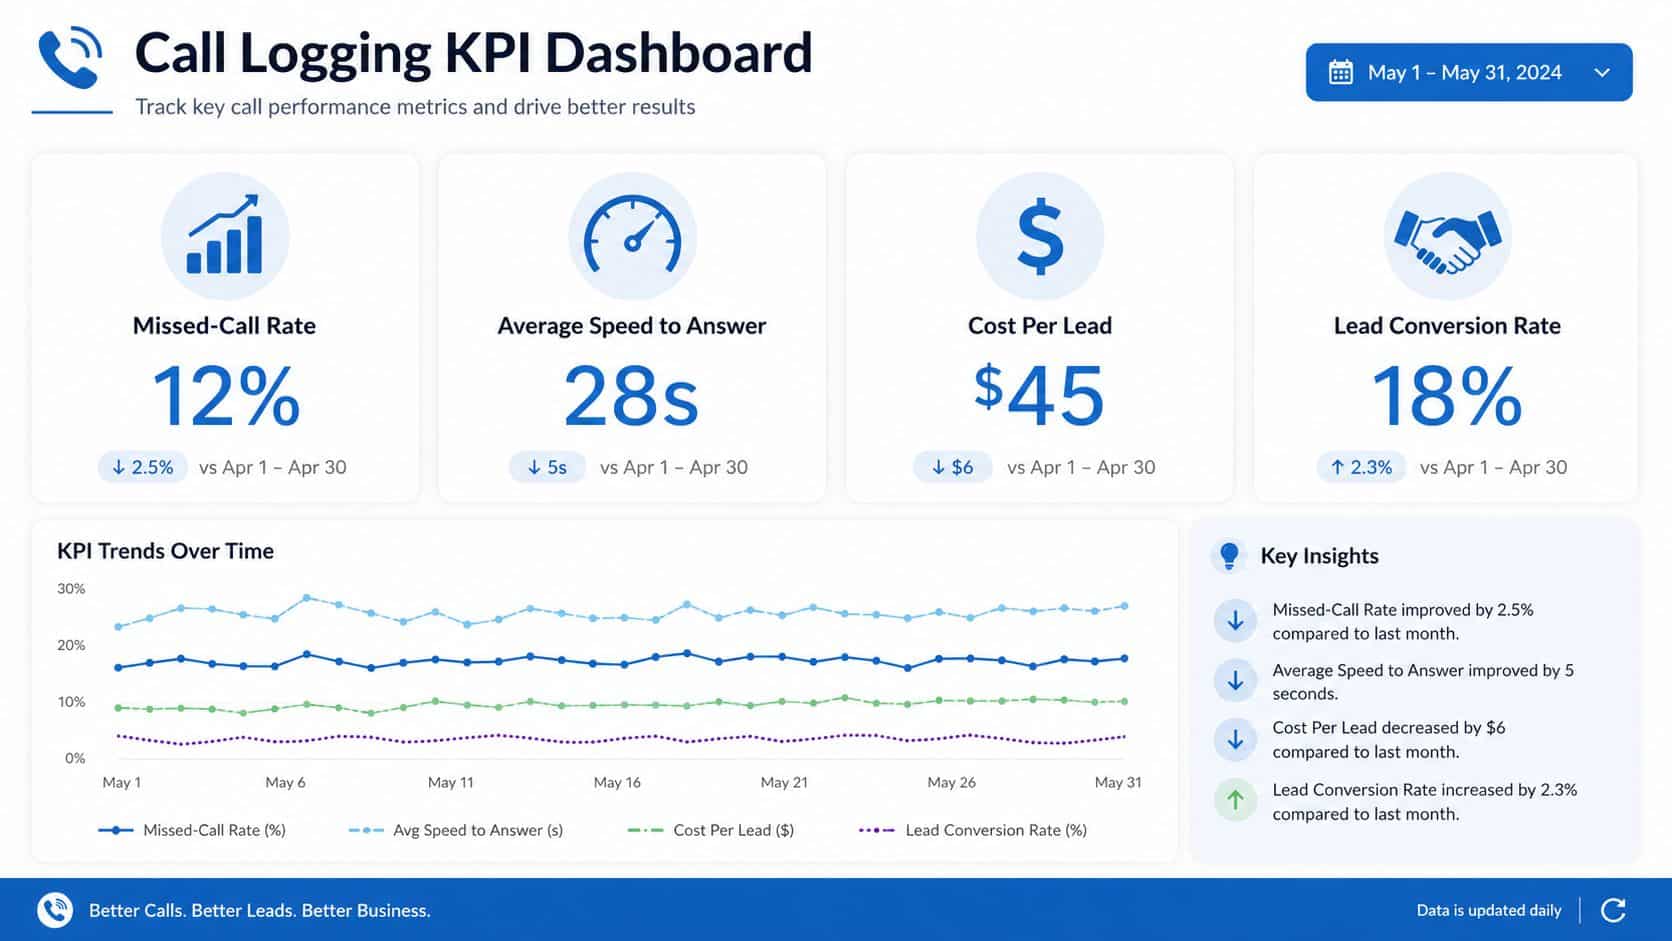Select the 18% lead conversion value

click(x=1447, y=396)
